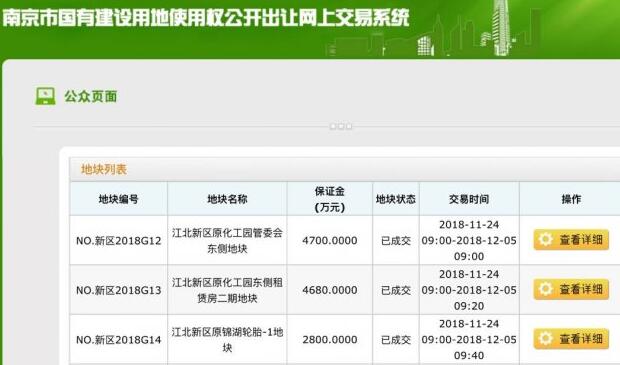
Task: View details for NO.新区2018G12
Action: (x=571, y=240)
